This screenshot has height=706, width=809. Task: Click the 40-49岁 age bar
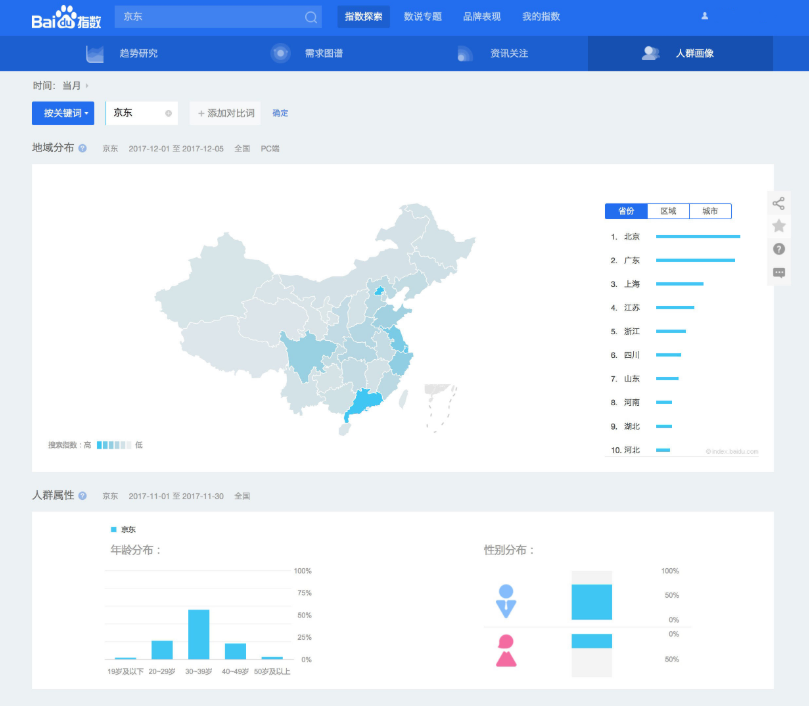tap(235, 651)
